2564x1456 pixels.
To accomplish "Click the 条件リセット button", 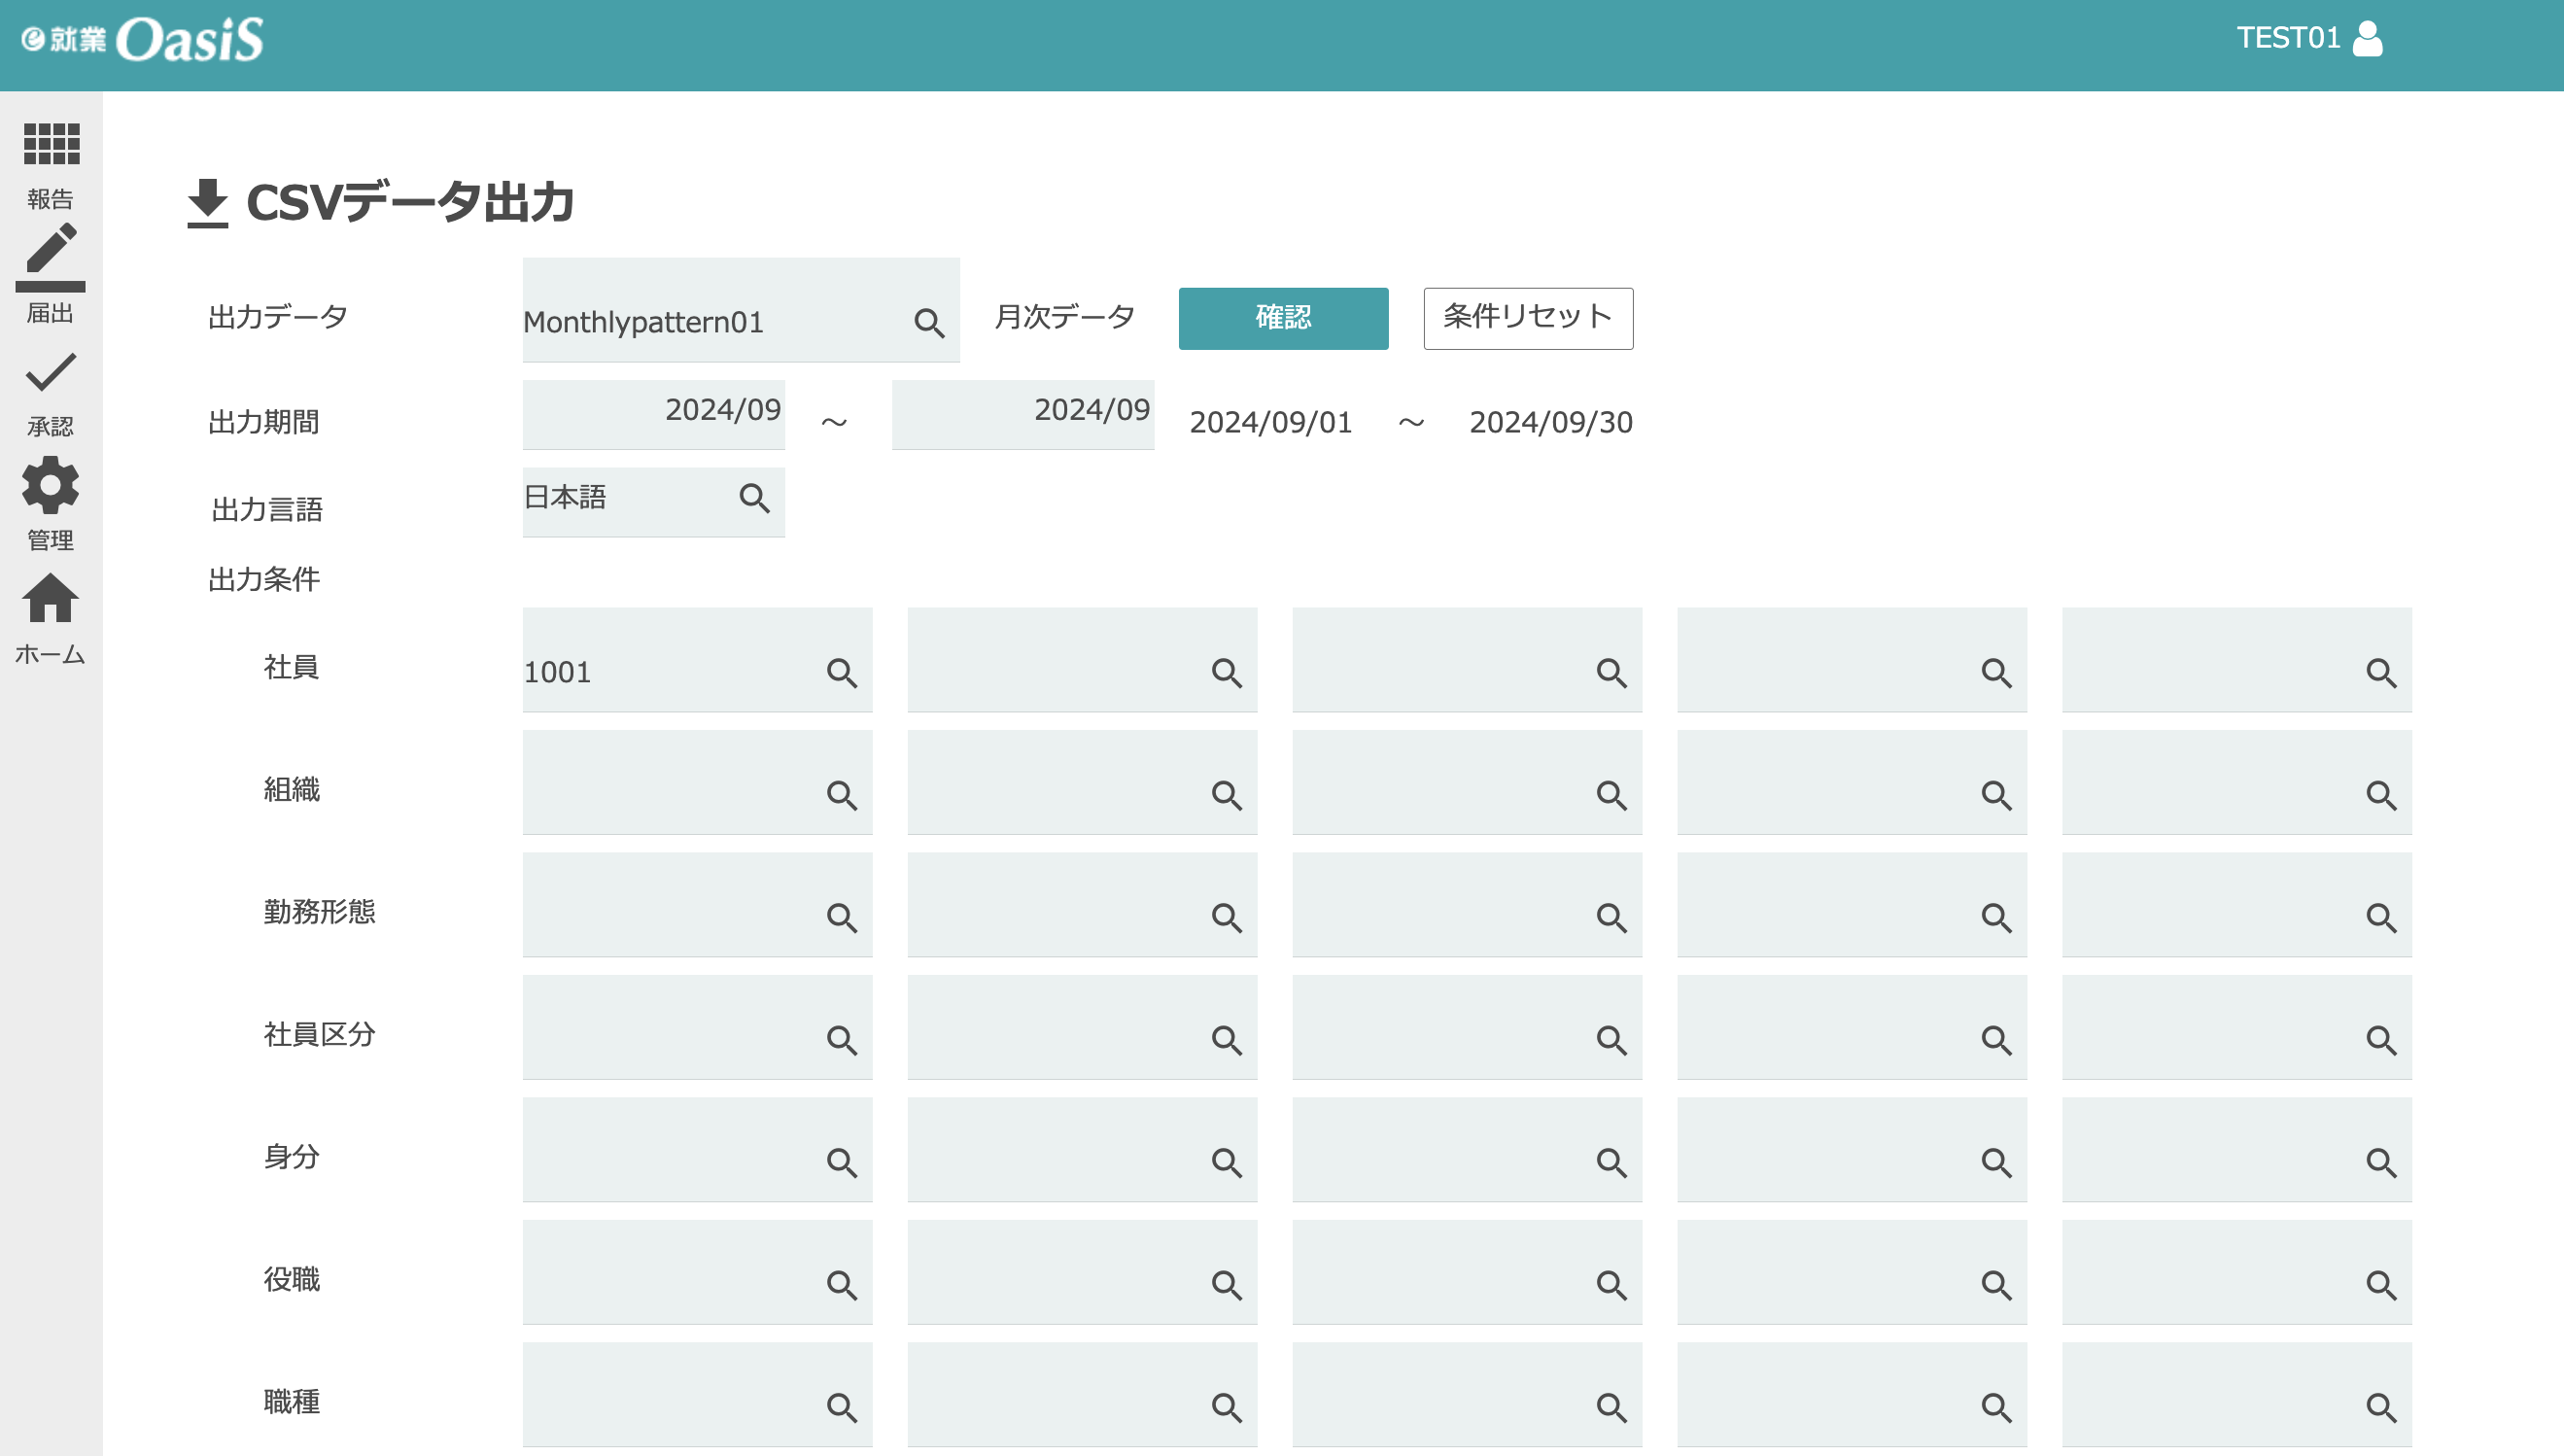I will (1528, 318).
